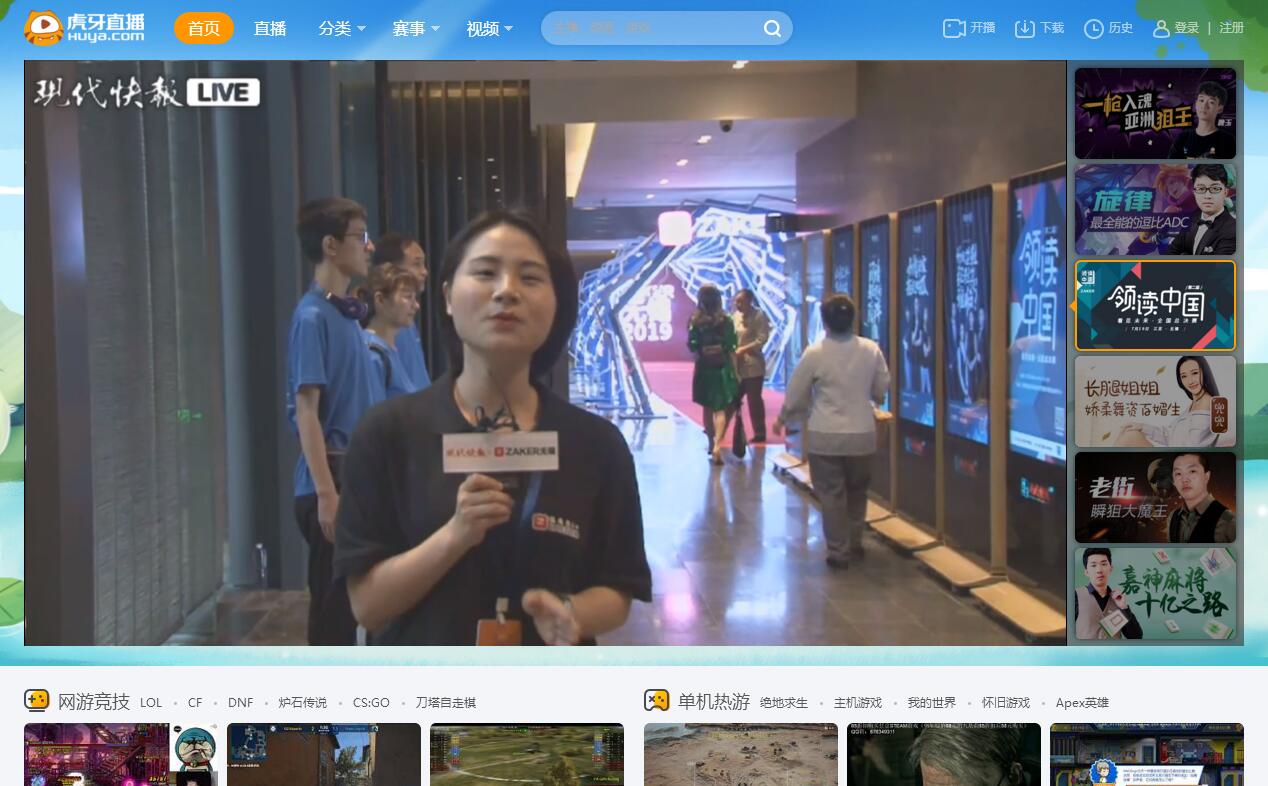Click the 网游竞技 gamepad icon

click(x=37, y=700)
